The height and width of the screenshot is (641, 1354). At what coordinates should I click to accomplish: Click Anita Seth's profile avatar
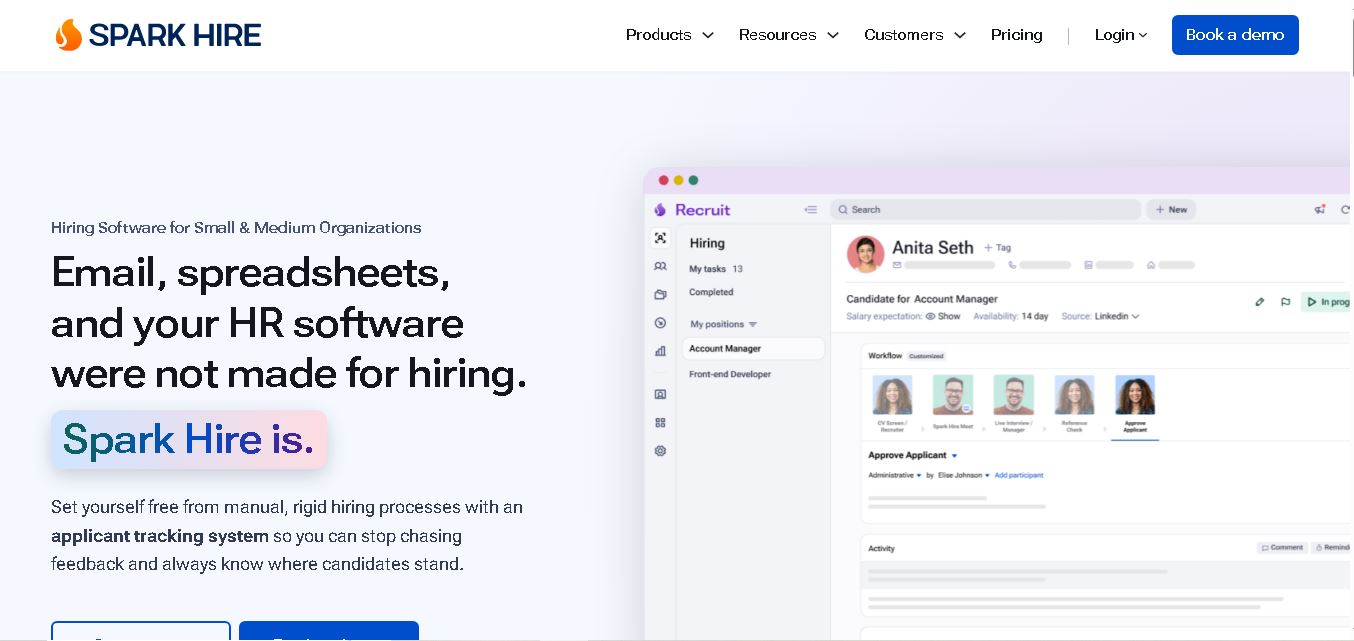click(865, 254)
